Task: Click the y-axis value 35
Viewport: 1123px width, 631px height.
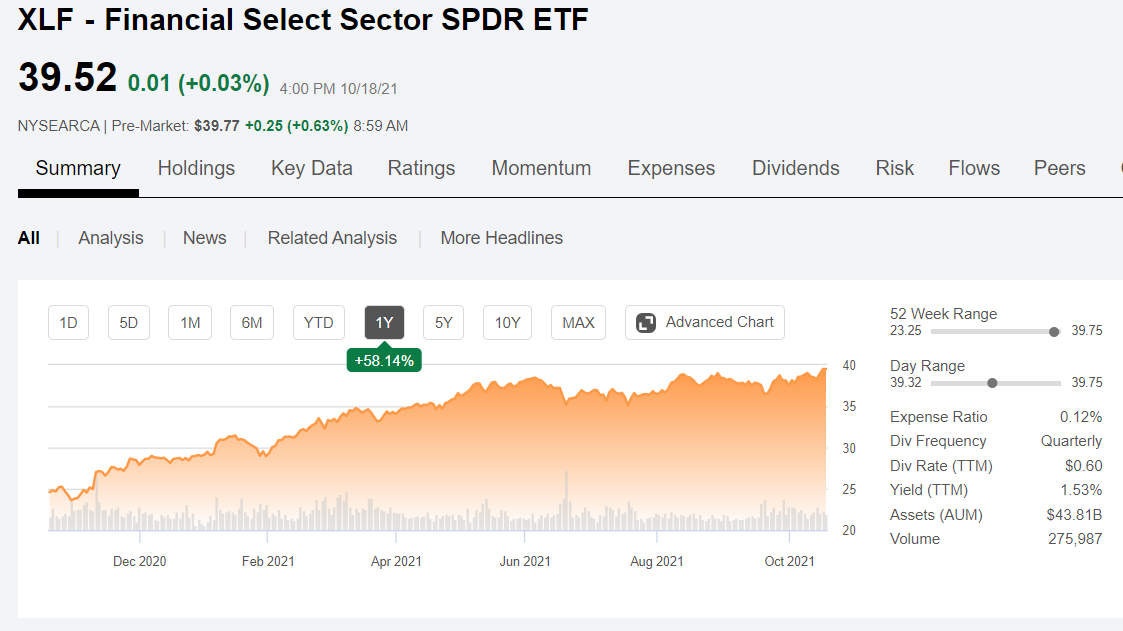Action: 849,406
